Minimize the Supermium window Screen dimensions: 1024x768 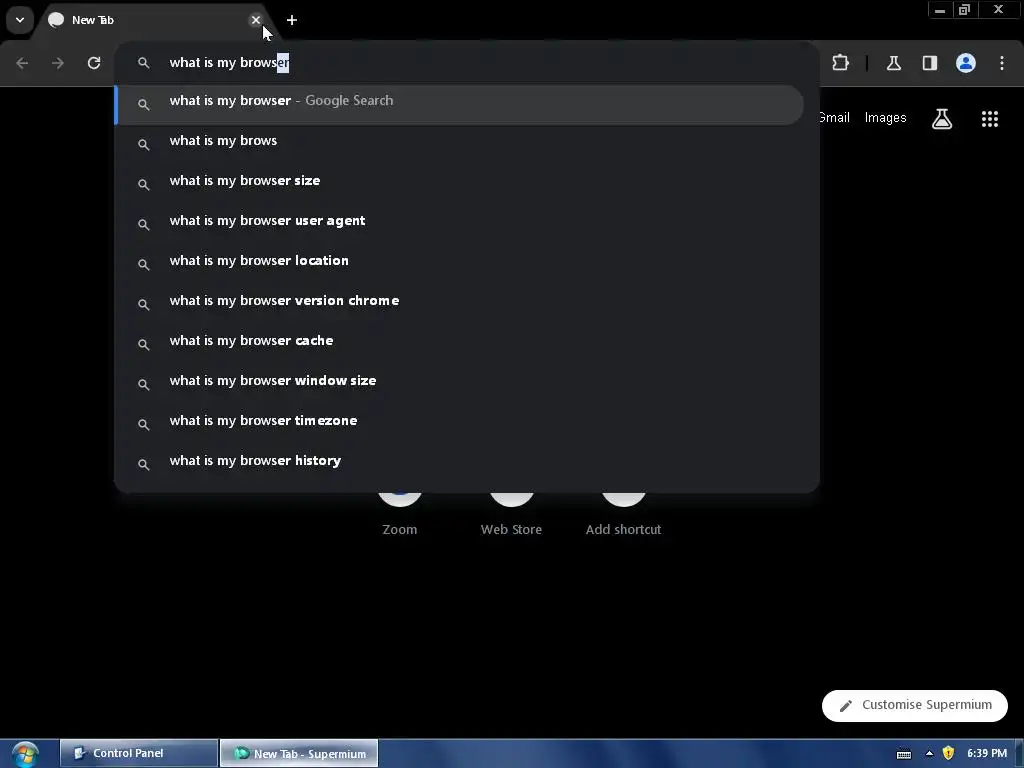click(x=940, y=10)
